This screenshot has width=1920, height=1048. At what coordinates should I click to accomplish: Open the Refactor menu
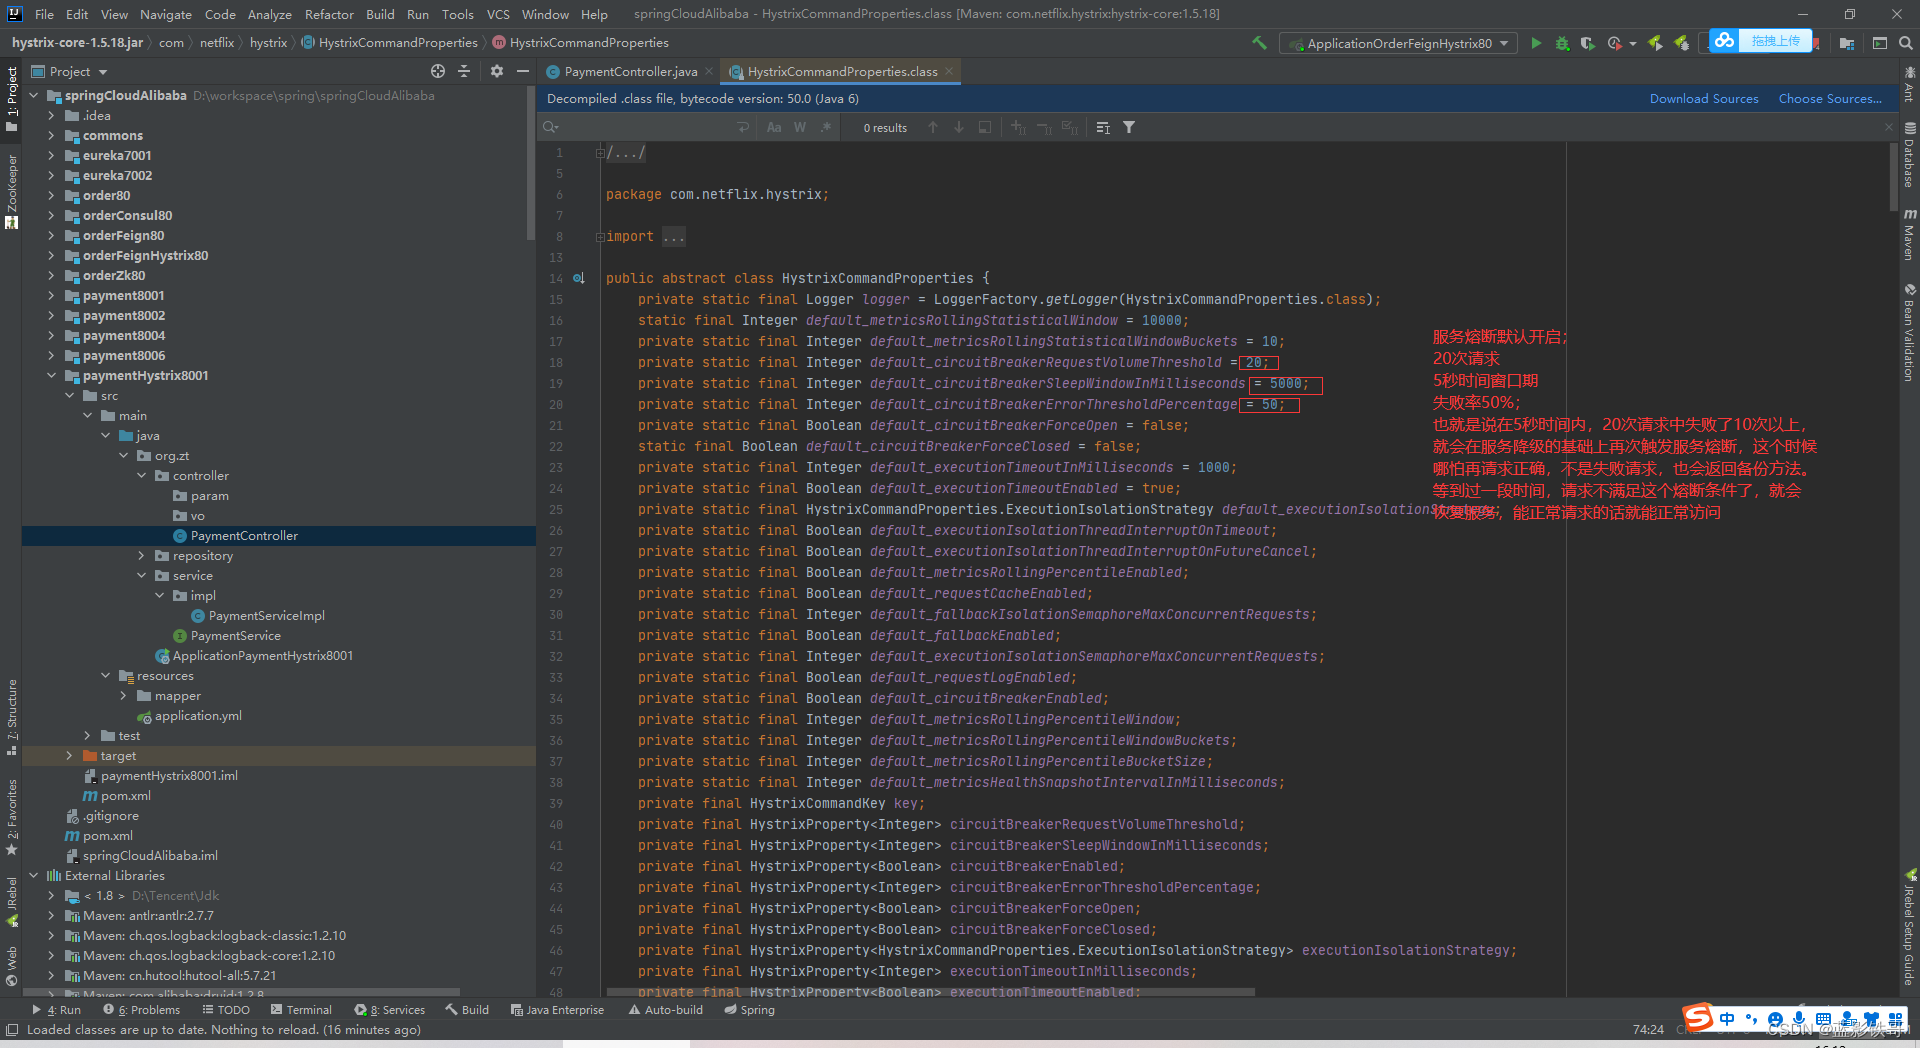pos(329,14)
